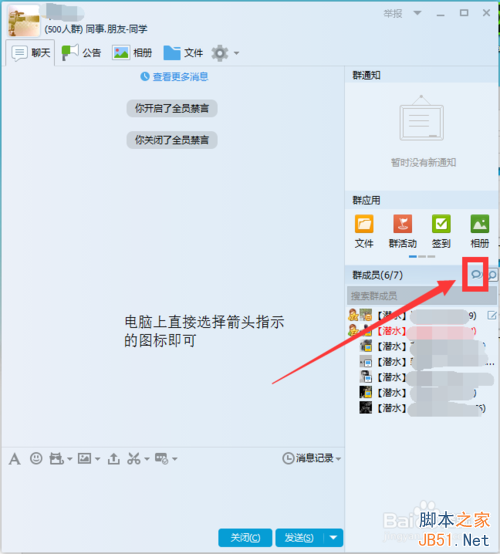Expand the picture insert dropdown arrow
This screenshot has width=500, height=554.
point(98,459)
